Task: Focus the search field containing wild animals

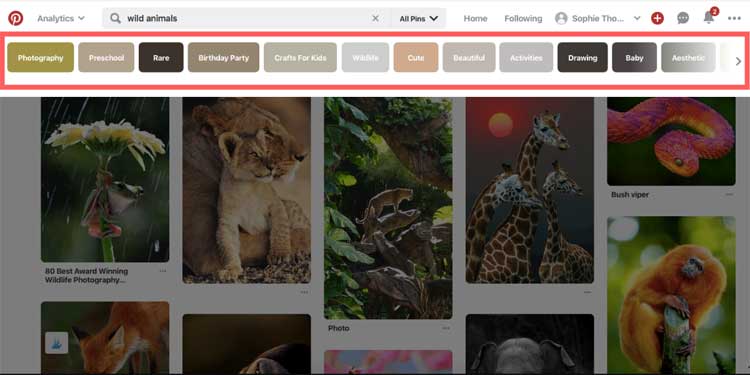Action: 246,18
